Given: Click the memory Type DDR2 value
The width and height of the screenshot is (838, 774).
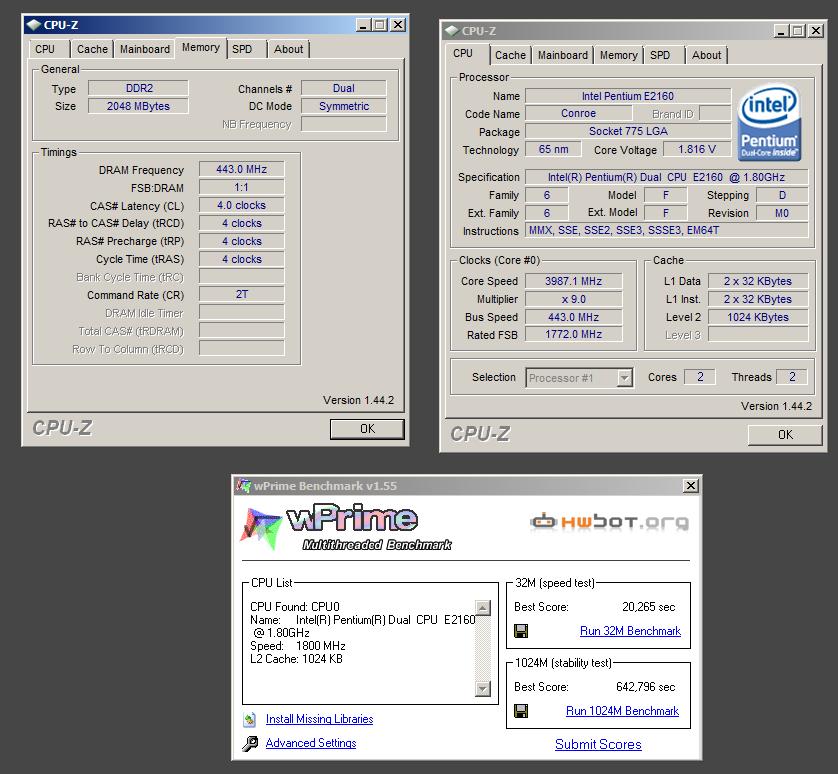Looking at the screenshot, I should click(138, 88).
